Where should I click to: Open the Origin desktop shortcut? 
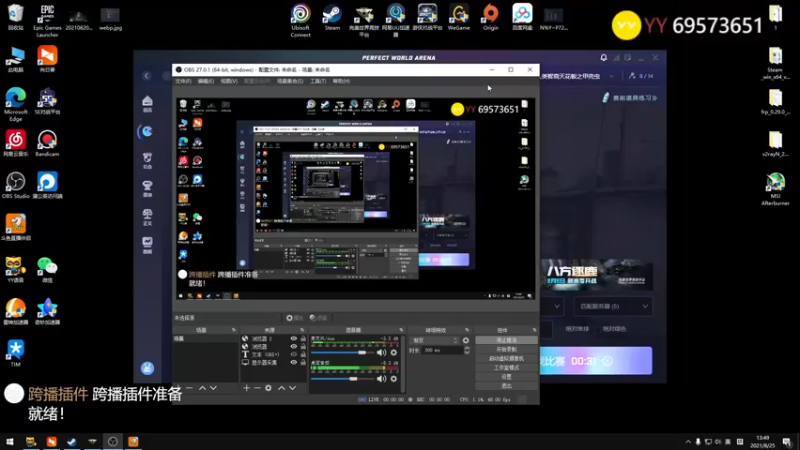(491, 18)
